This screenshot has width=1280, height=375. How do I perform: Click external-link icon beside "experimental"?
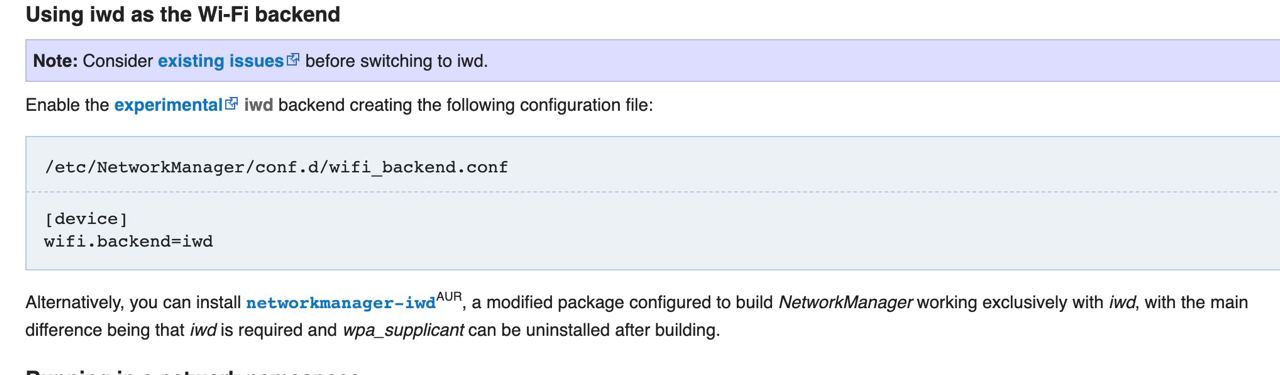pos(232,103)
